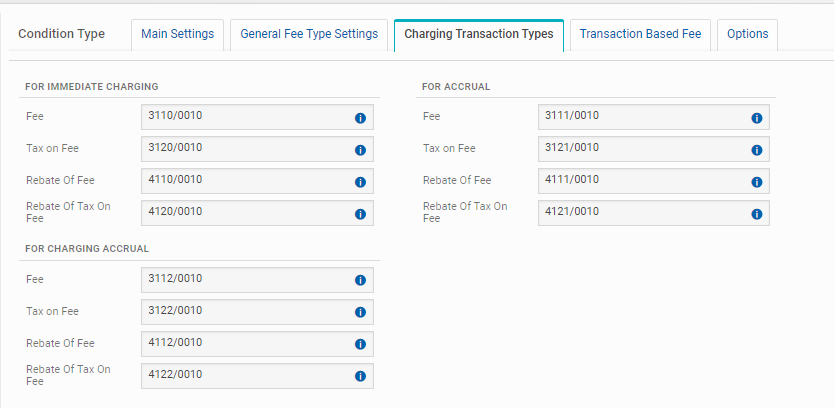This screenshot has height=408, width=834.
Task: Click info icon beside 4121/0010 field
Action: point(756,214)
